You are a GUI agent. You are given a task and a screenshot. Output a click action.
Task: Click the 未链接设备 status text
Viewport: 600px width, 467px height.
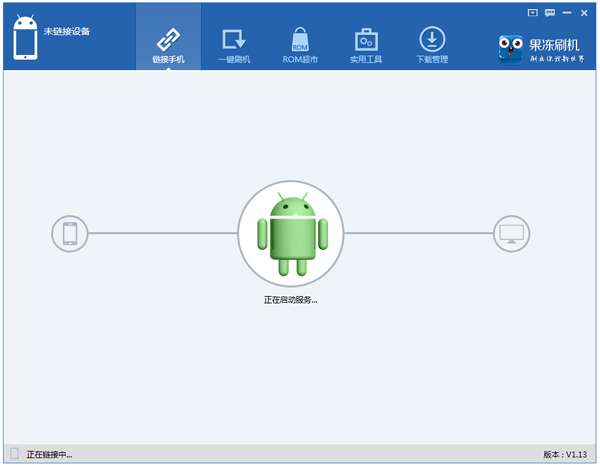point(67,31)
